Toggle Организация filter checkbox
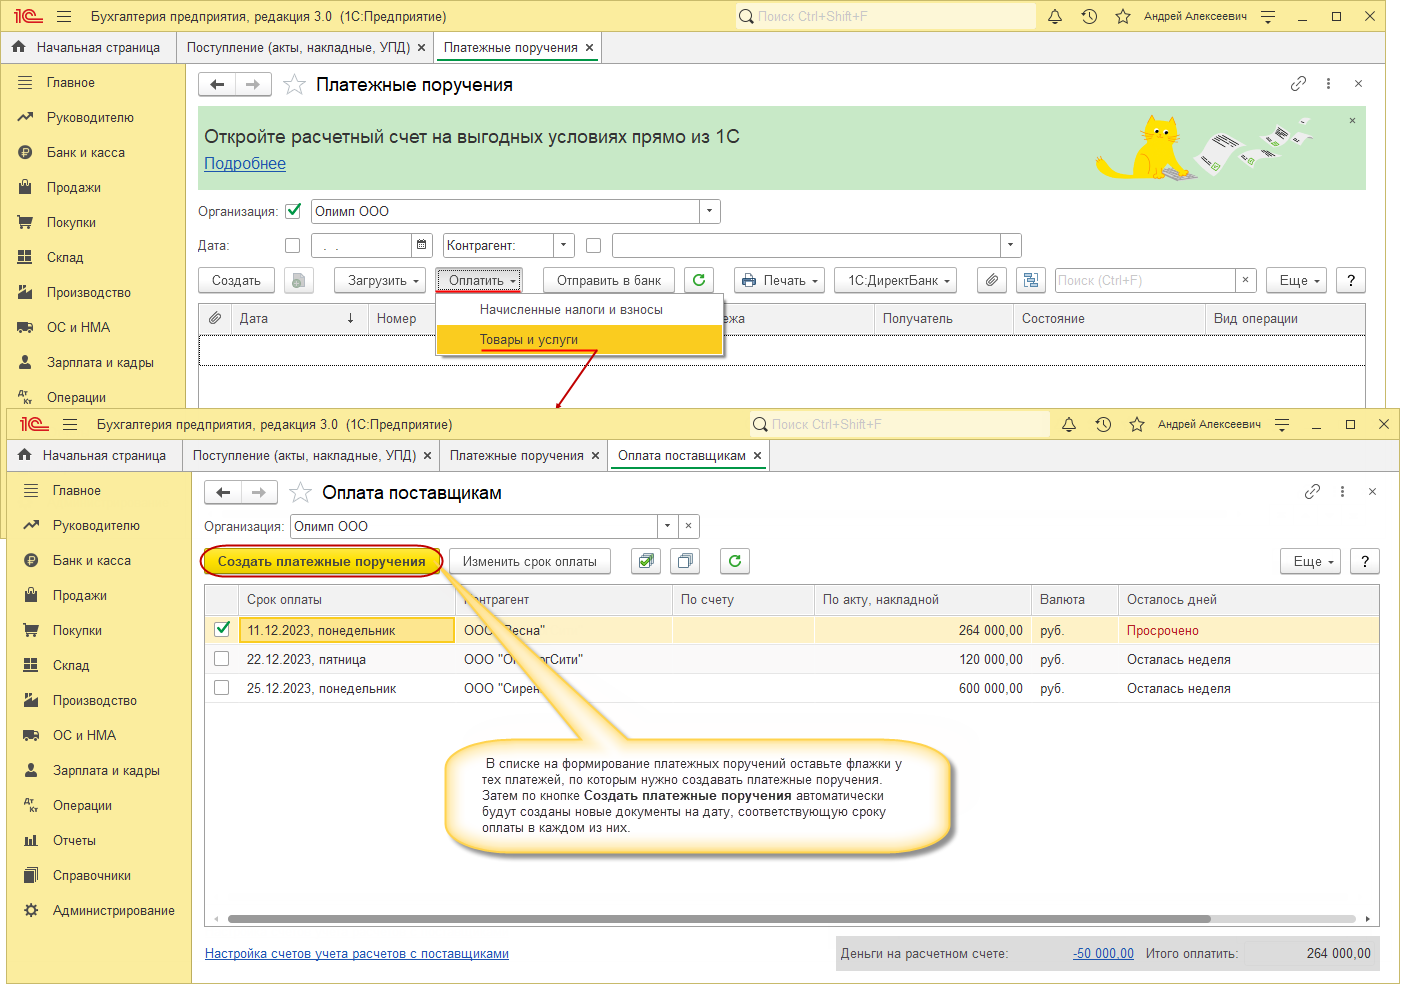Screen dimensions: 1401x986 point(293,211)
